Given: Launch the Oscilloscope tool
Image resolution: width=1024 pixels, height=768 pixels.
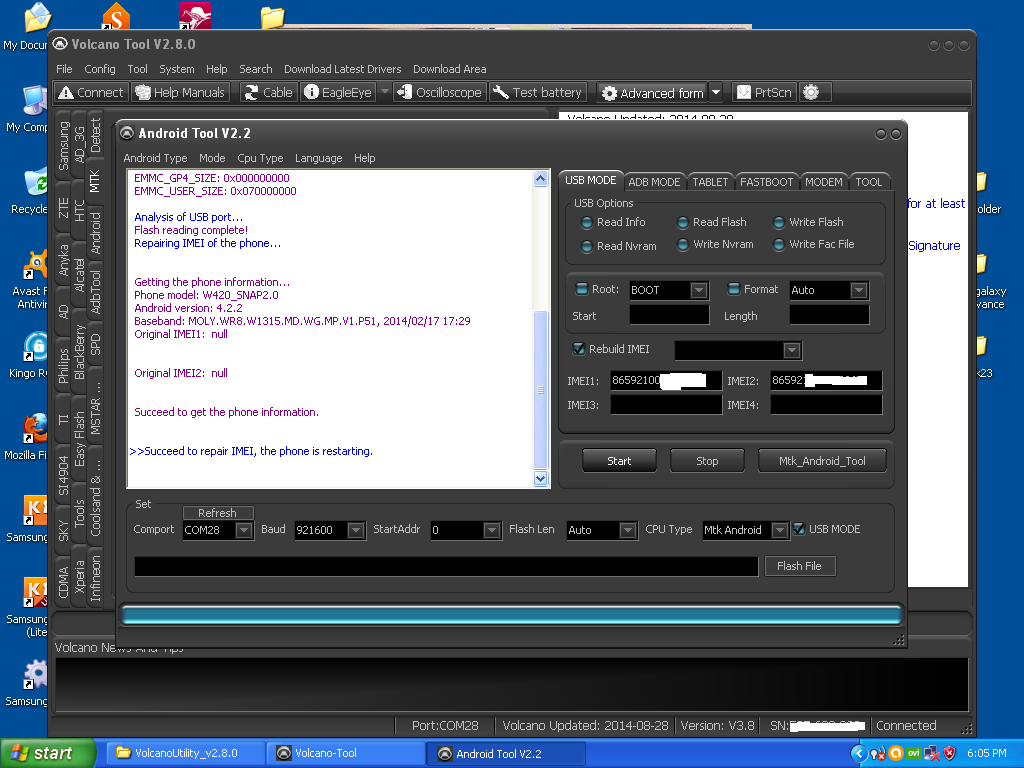Looking at the screenshot, I should pos(439,92).
